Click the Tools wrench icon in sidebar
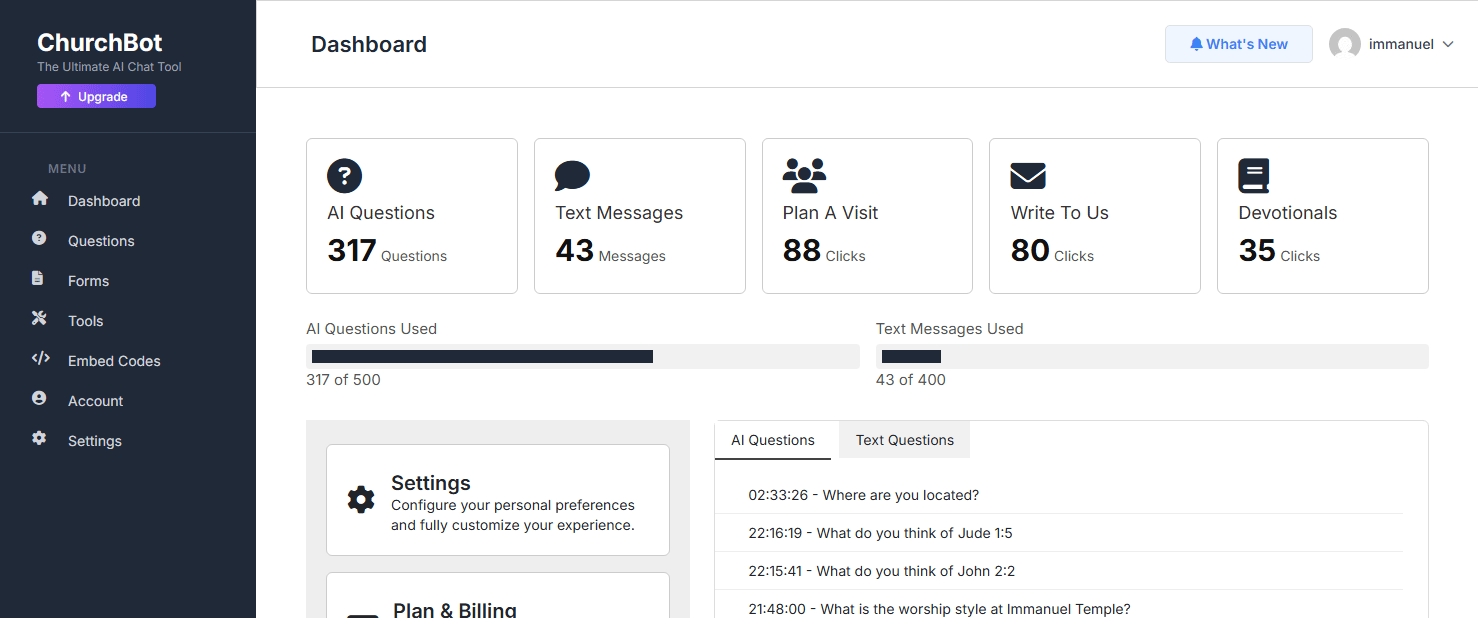The image size is (1478, 618). point(39,319)
